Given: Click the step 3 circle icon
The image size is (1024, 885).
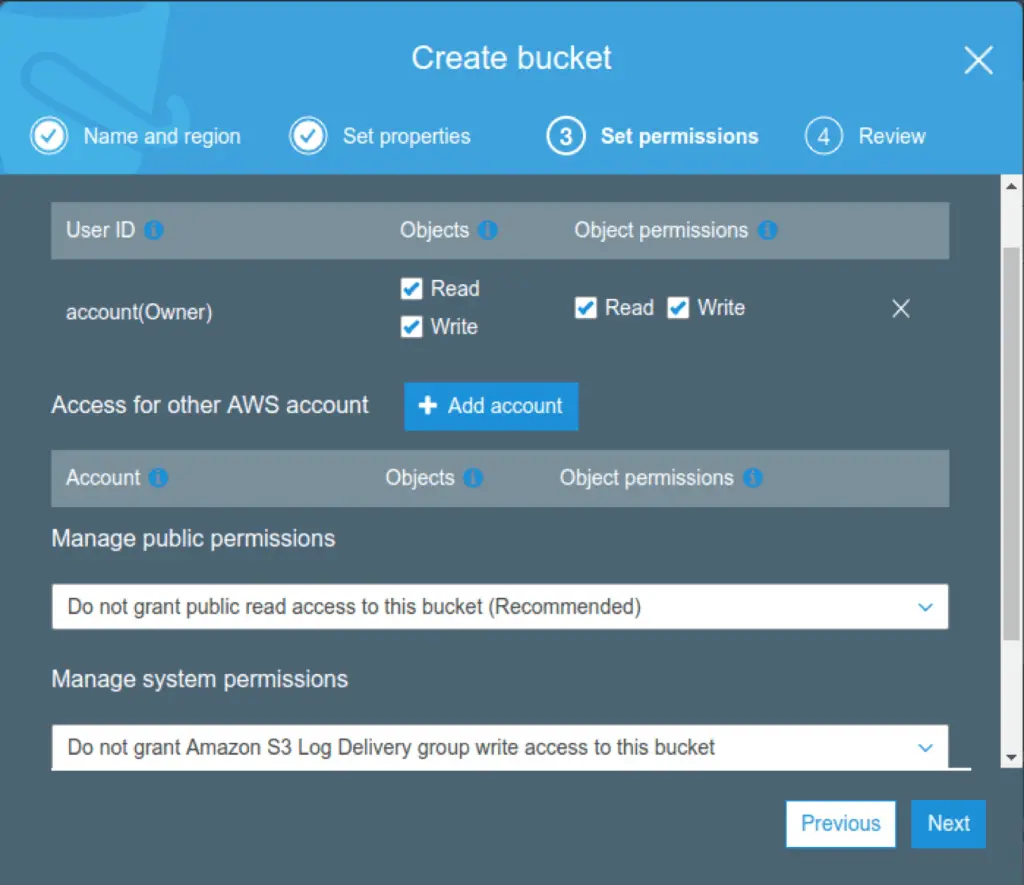Looking at the screenshot, I should click(x=566, y=136).
